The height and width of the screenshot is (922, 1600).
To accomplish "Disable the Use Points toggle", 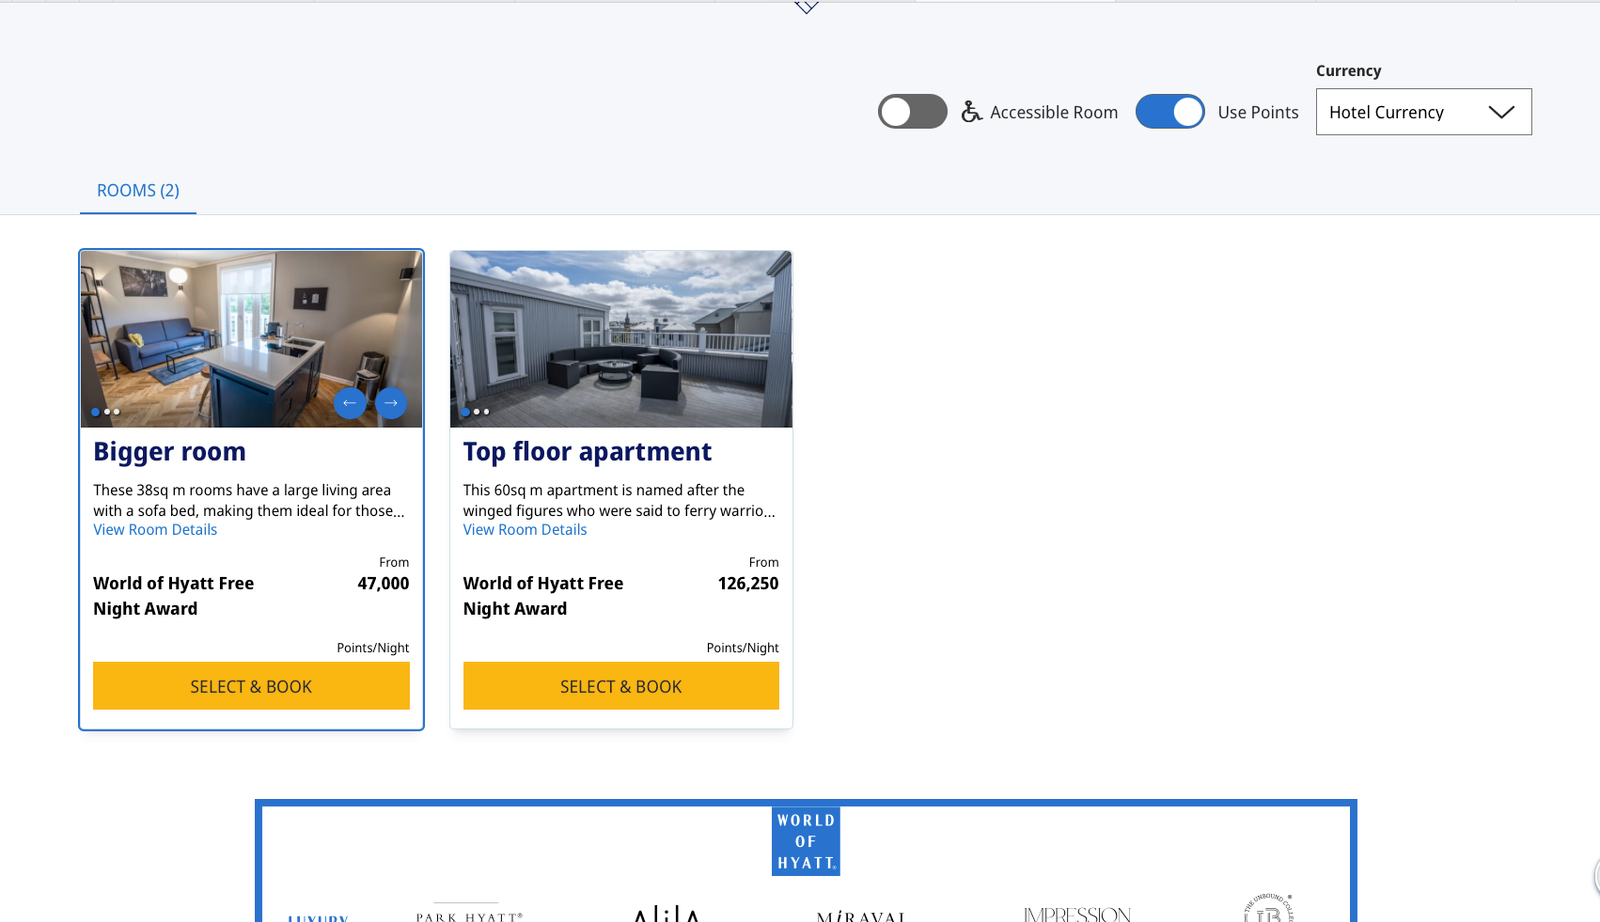I will [1170, 112].
